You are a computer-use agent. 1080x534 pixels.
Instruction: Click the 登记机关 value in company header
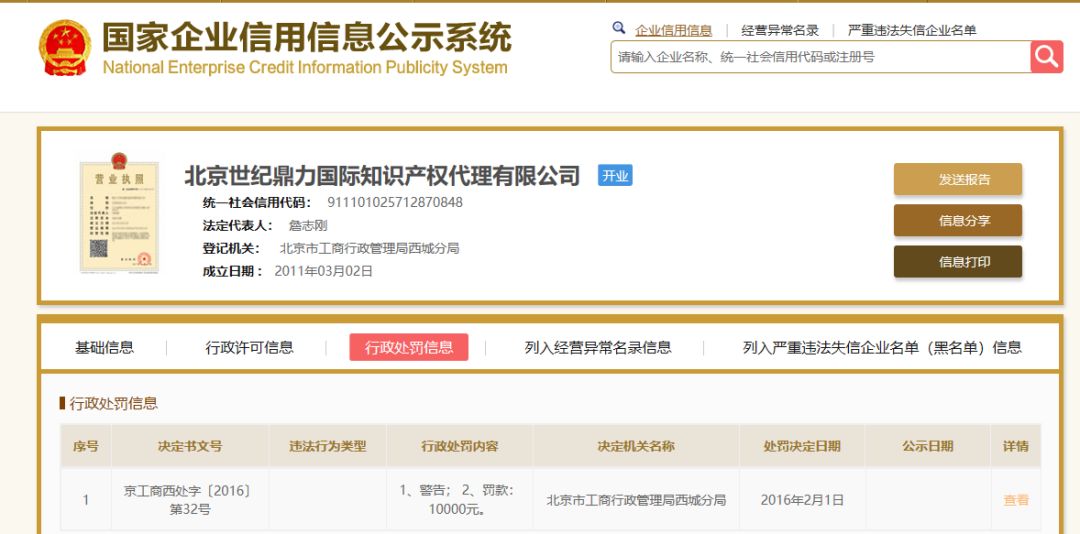point(369,248)
